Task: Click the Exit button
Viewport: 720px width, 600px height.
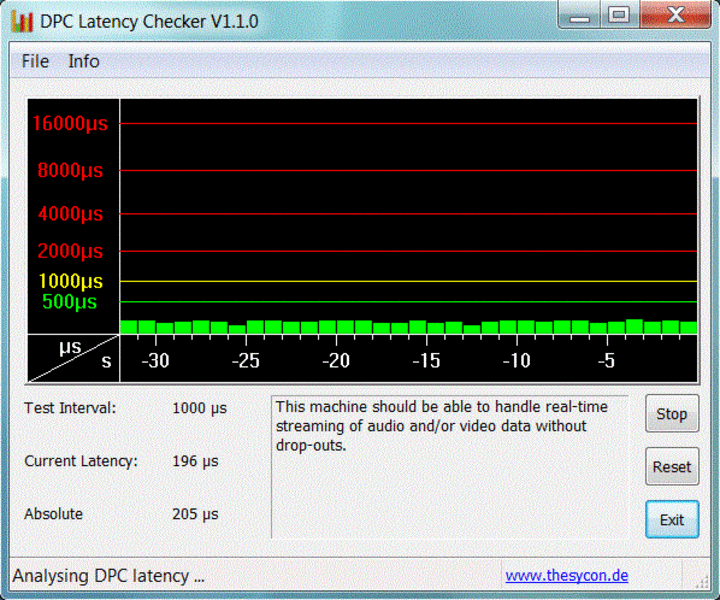Action: pyautogui.click(x=672, y=520)
